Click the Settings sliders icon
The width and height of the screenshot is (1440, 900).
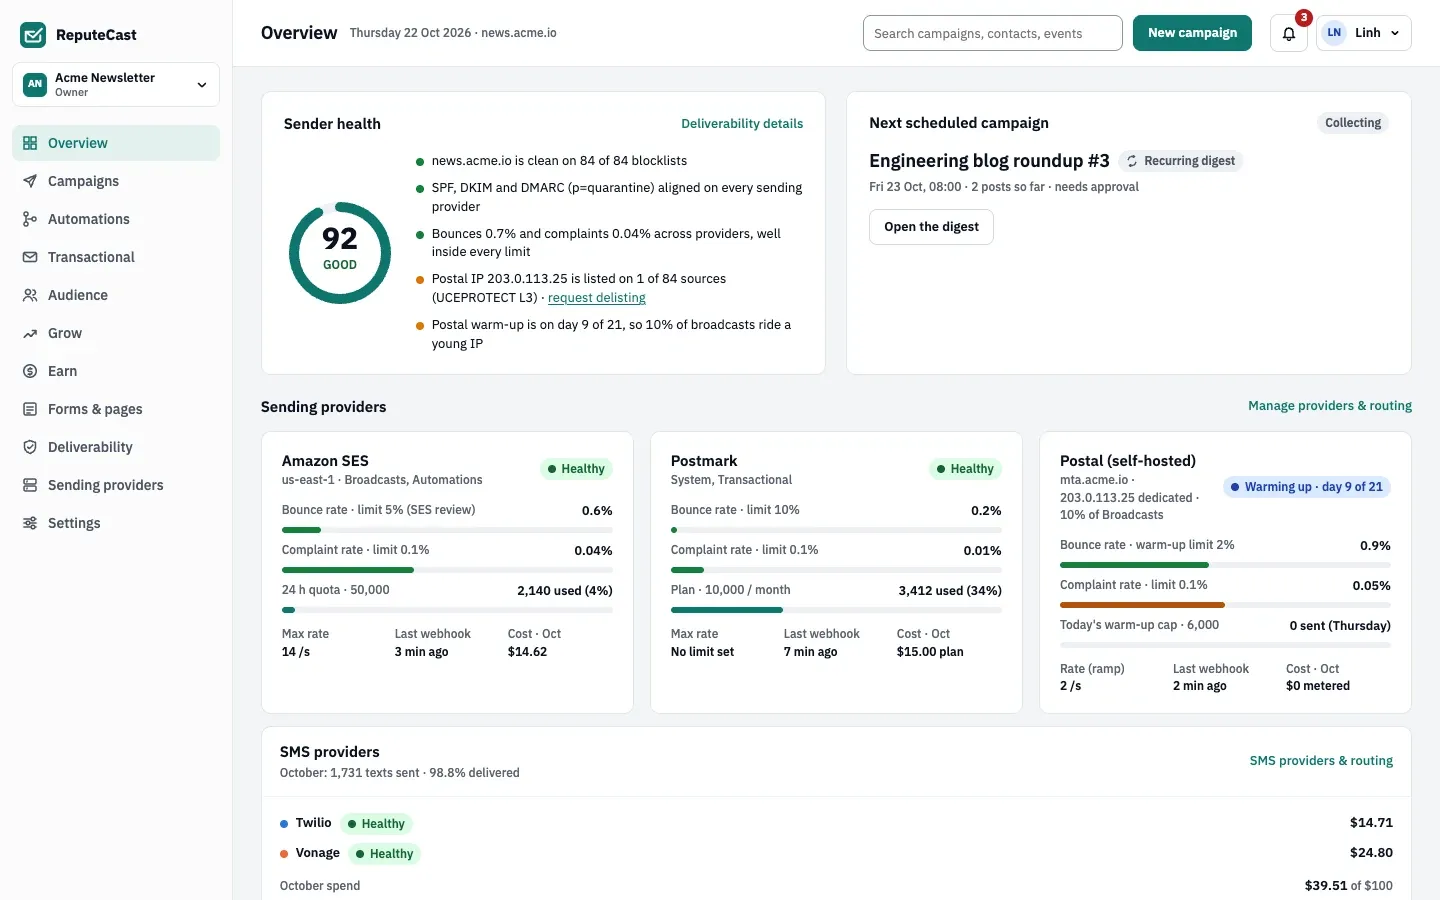click(x=30, y=523)
